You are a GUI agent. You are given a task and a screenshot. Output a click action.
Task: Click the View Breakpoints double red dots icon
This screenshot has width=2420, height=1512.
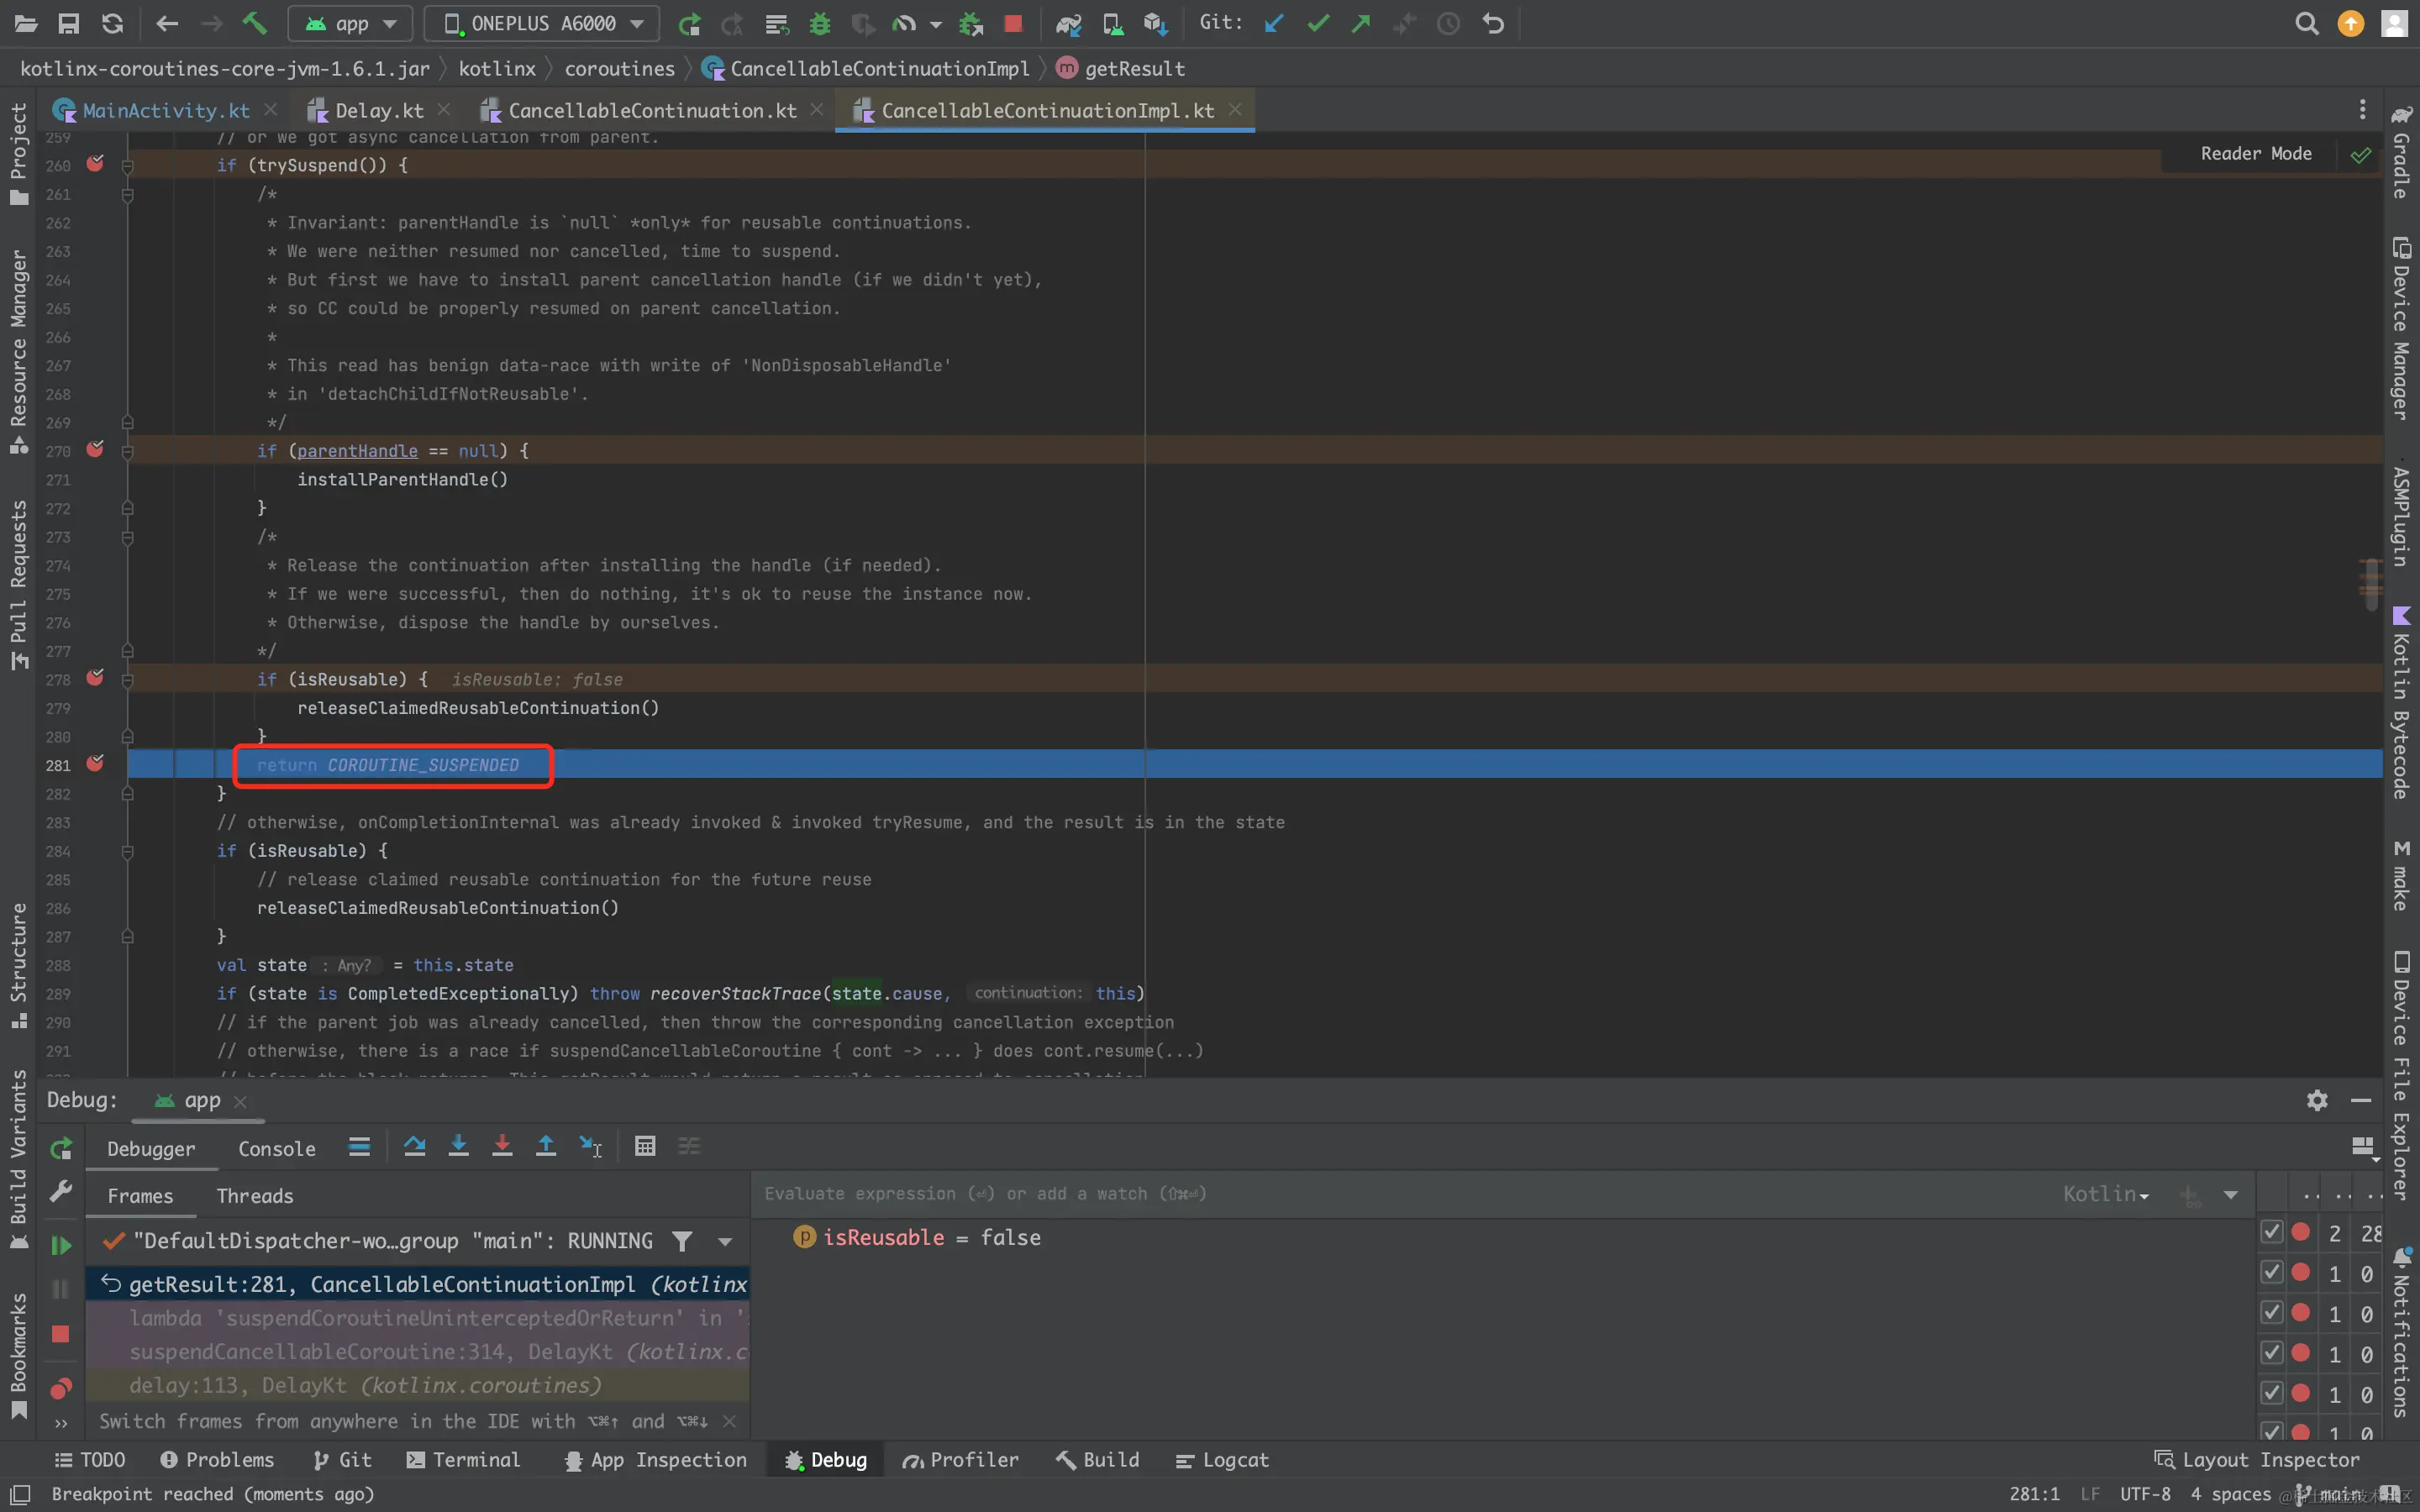click(61, 1388)
